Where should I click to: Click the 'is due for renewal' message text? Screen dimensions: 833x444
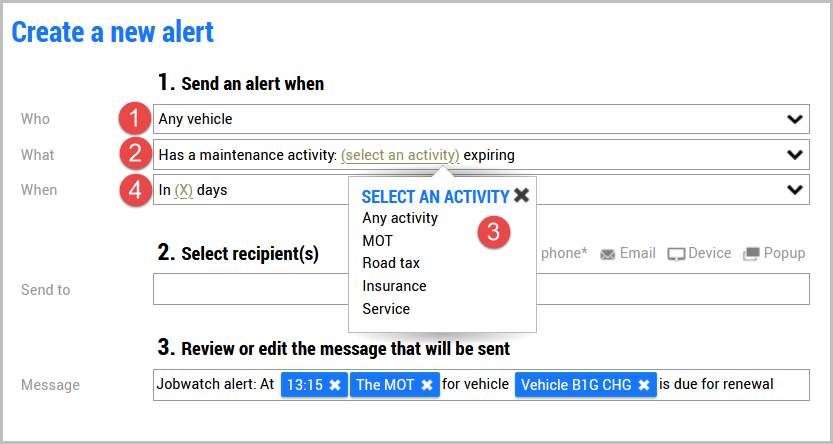point(716,384)
